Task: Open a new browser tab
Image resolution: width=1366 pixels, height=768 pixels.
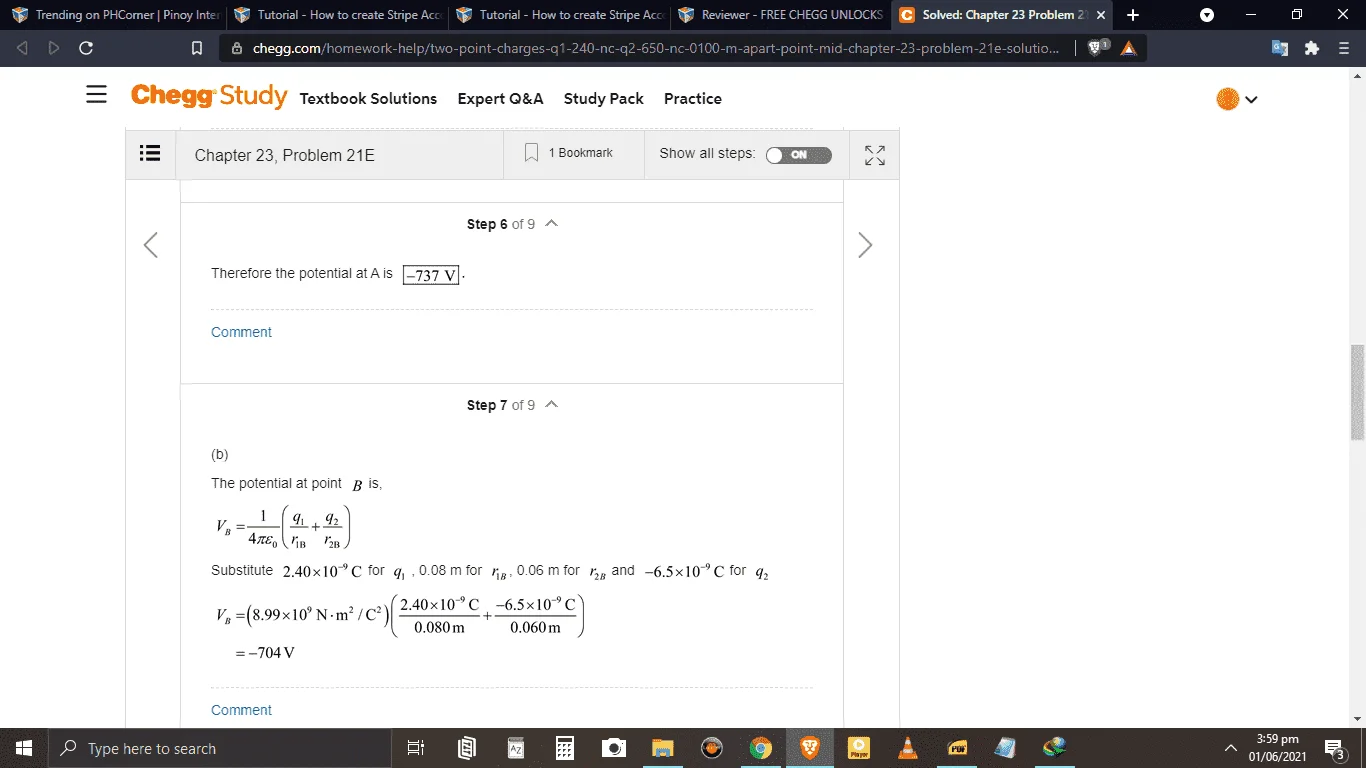Action: coord(1132,15)
